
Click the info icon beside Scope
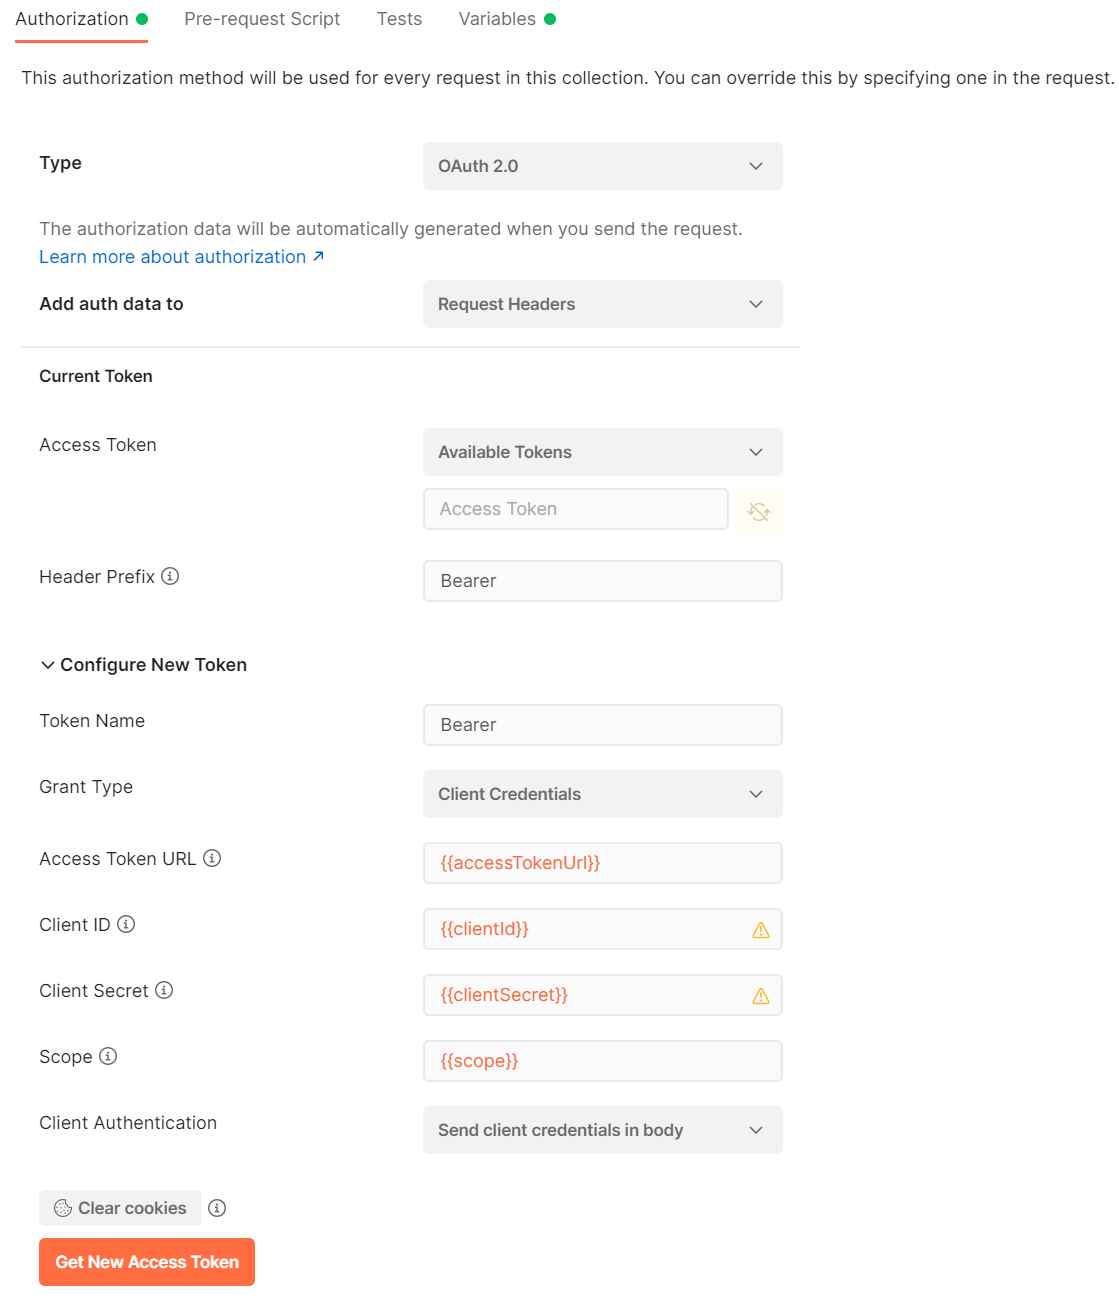click(x=108, y=1056)
